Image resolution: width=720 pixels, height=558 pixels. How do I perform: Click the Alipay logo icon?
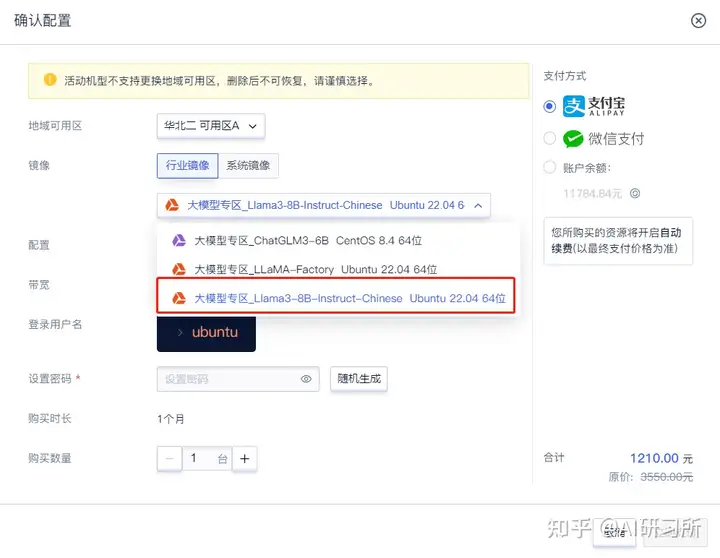(x=574, y=107)
